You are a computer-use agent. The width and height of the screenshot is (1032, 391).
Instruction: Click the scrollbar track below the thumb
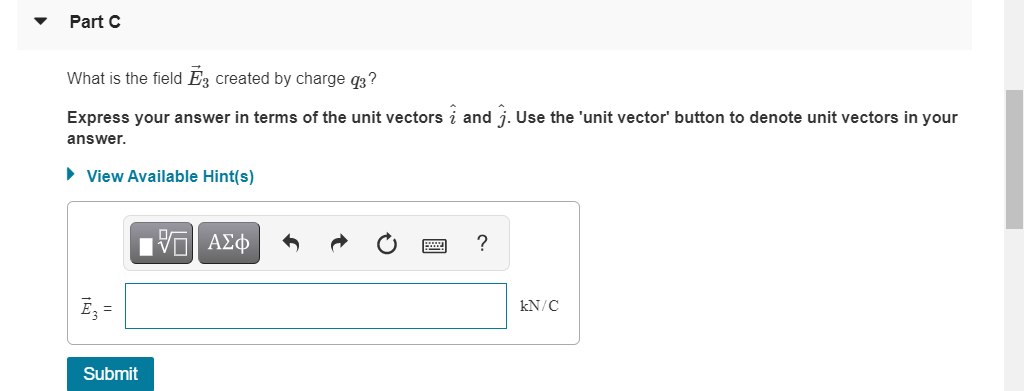coord(1014,309)
